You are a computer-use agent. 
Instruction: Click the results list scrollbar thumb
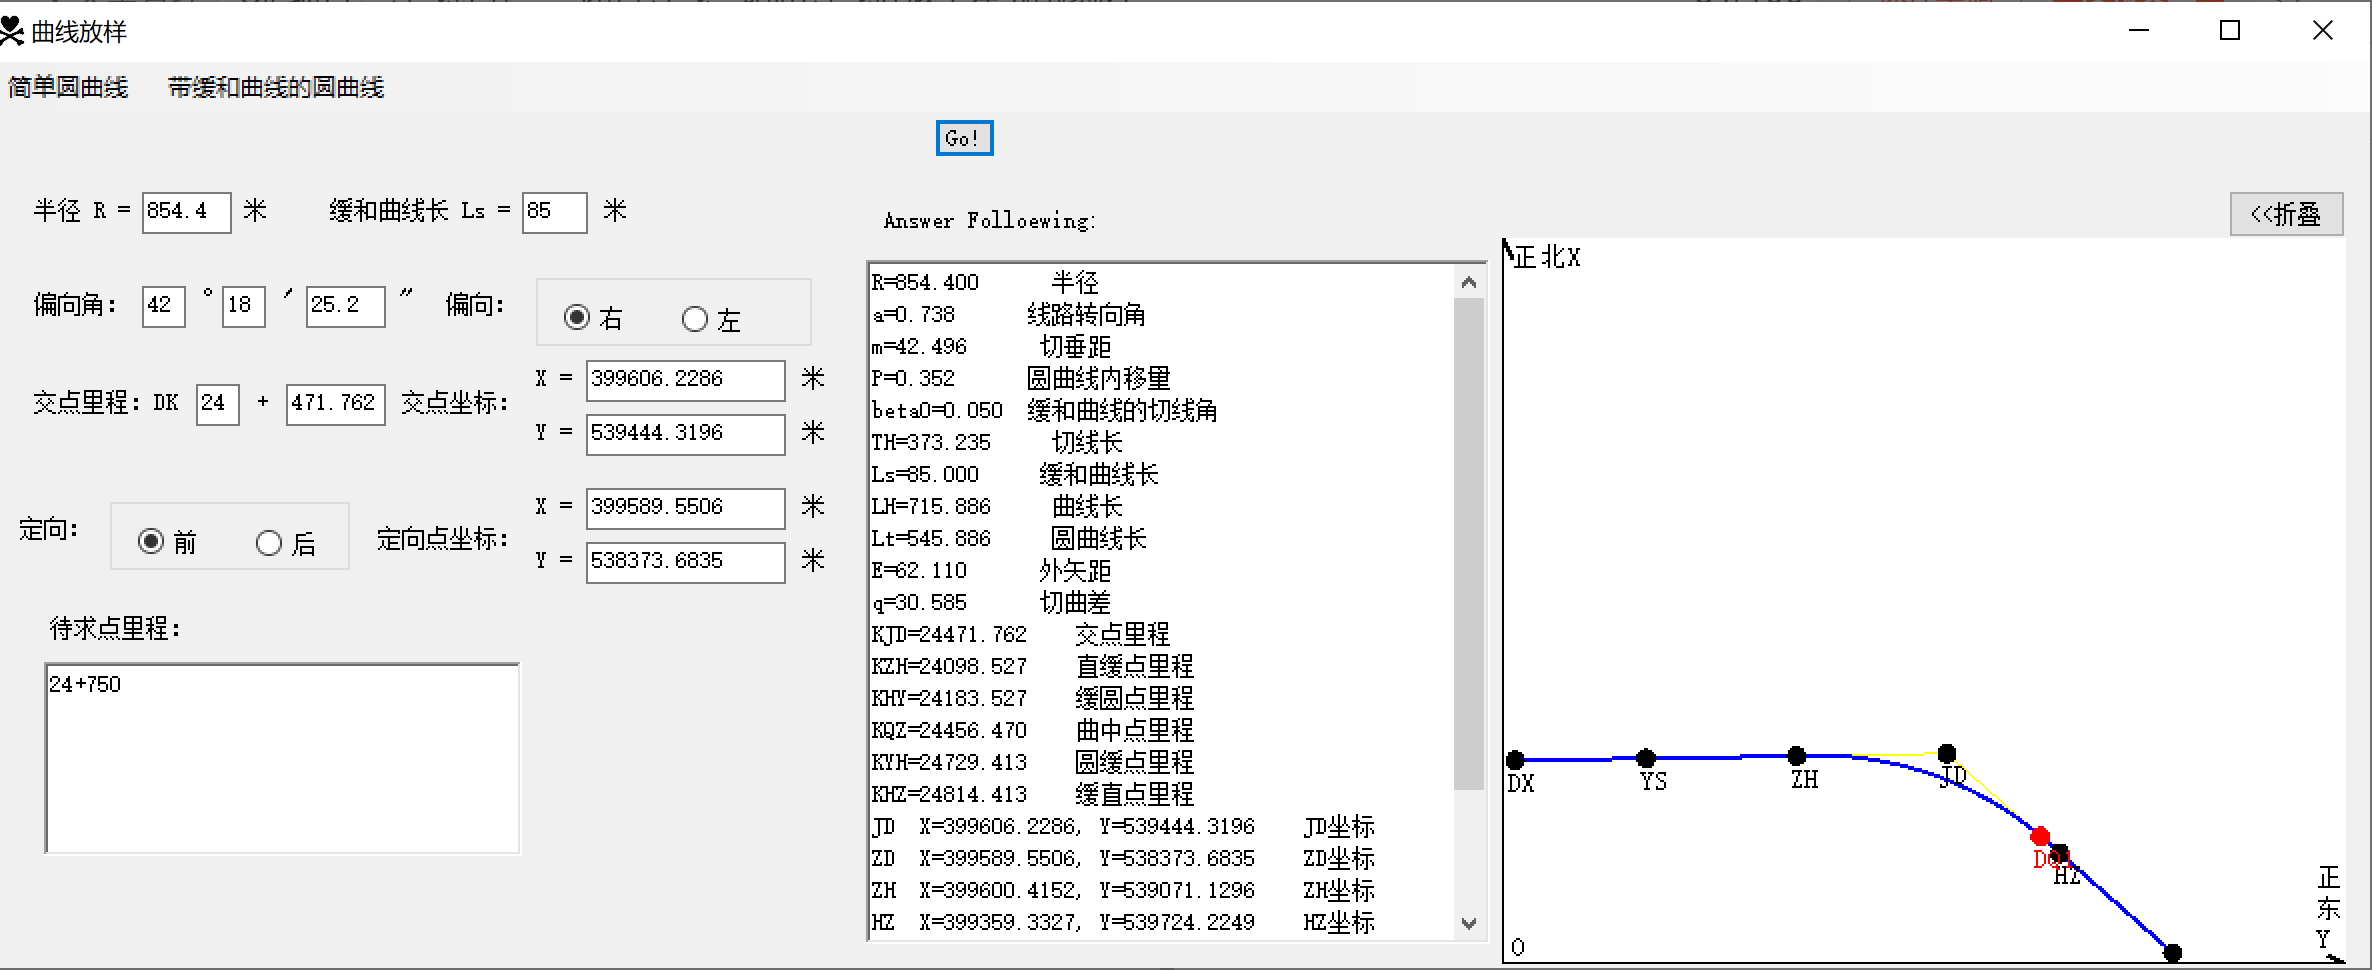click(x=1469, y=543)
